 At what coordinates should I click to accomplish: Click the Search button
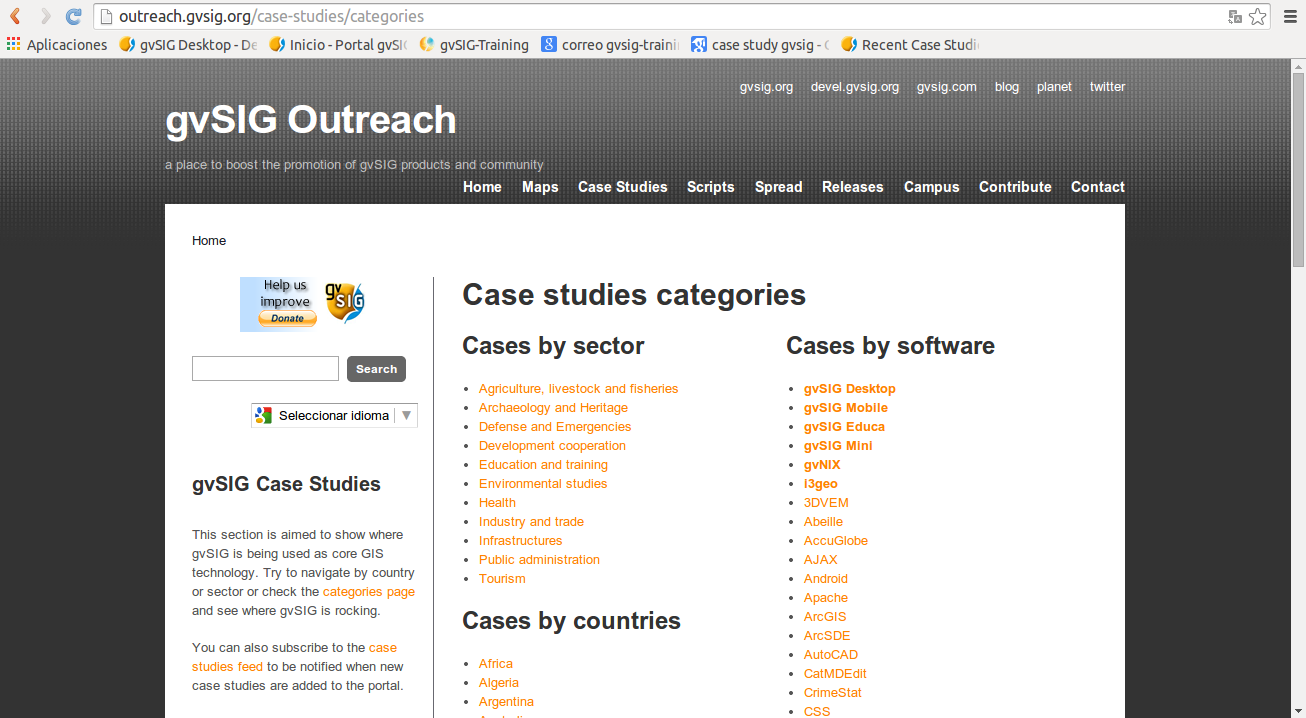pyautogui.click(x=376, y=369)
